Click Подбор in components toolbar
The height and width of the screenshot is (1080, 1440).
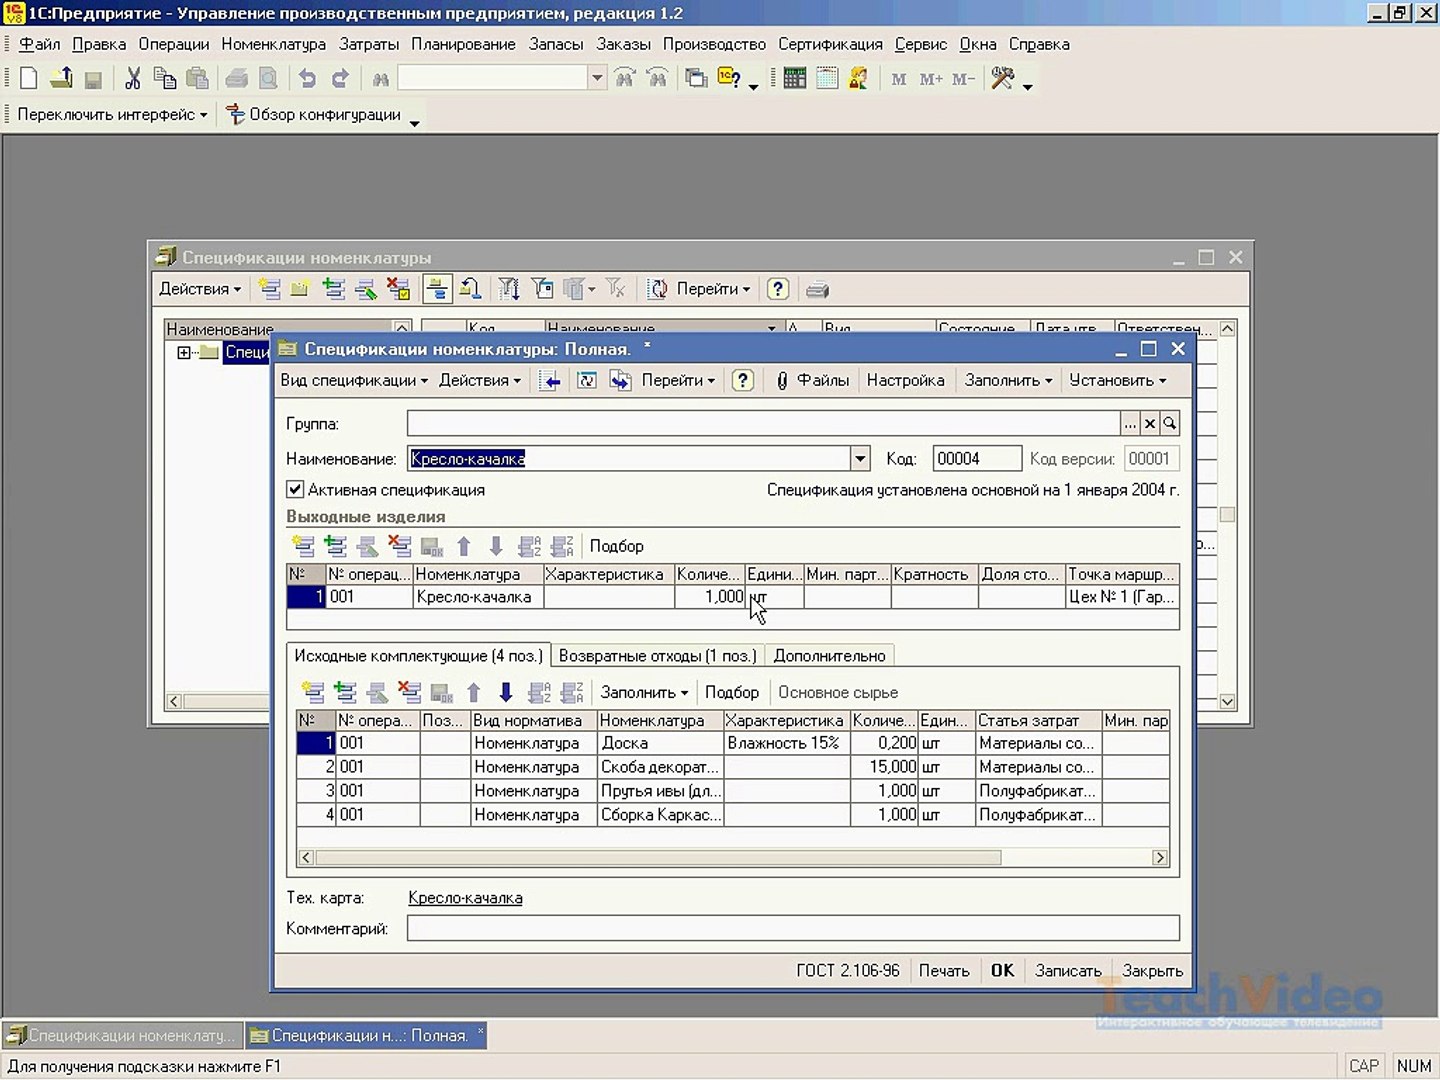pyautogui.click(x=732, y=692)
